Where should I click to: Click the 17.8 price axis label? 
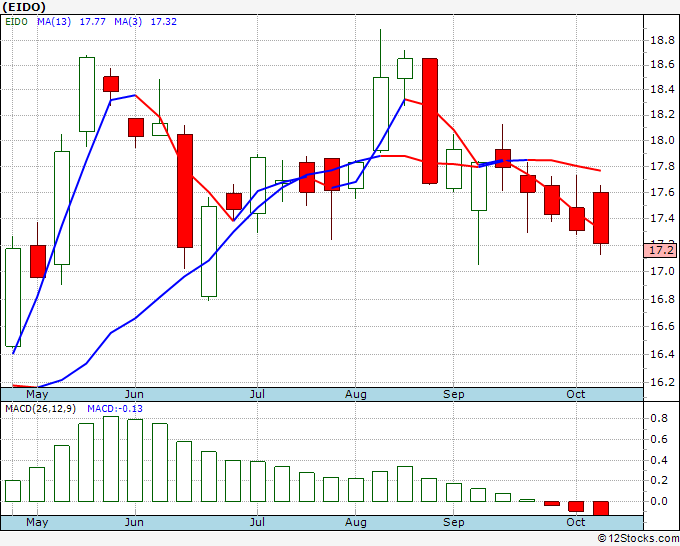coord(662,167)
